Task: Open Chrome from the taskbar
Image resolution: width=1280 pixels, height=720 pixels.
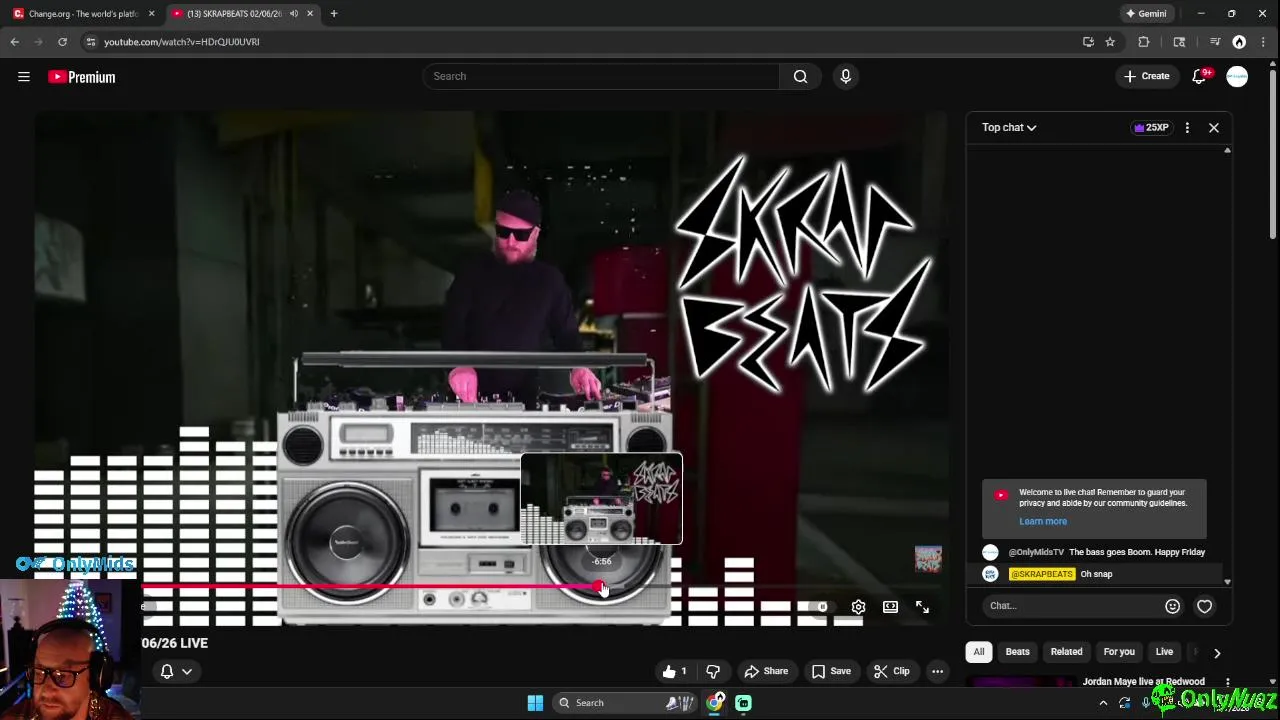Action: pos(714,703)
